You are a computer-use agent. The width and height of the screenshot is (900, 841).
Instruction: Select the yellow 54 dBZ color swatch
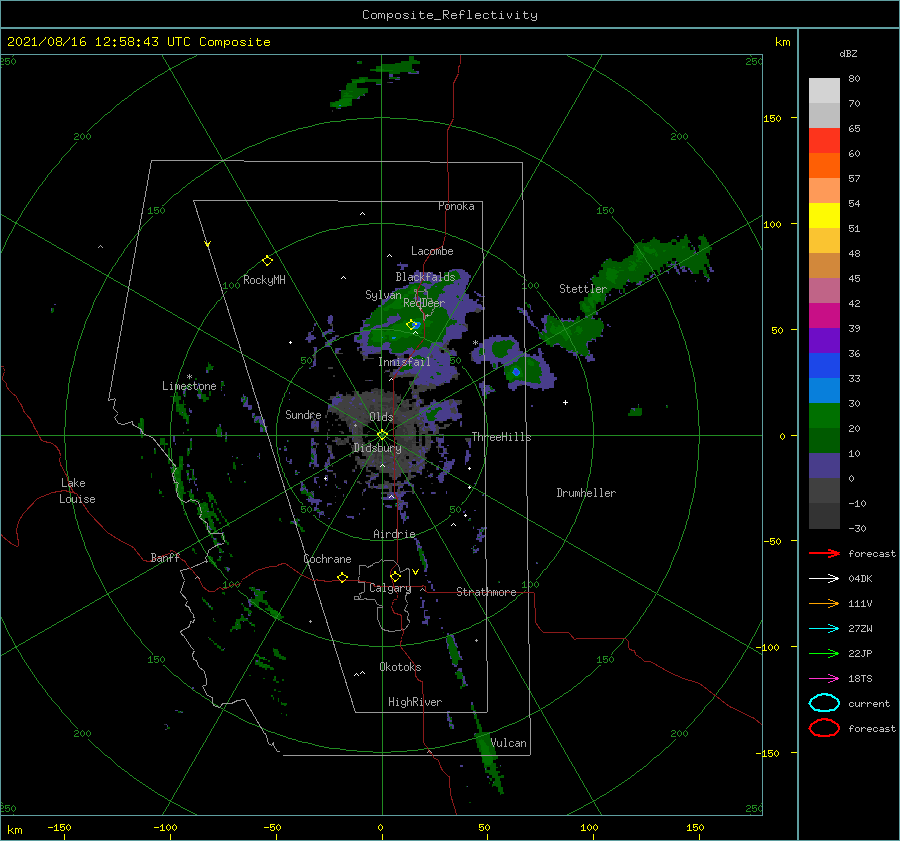[x=824, y=215]
